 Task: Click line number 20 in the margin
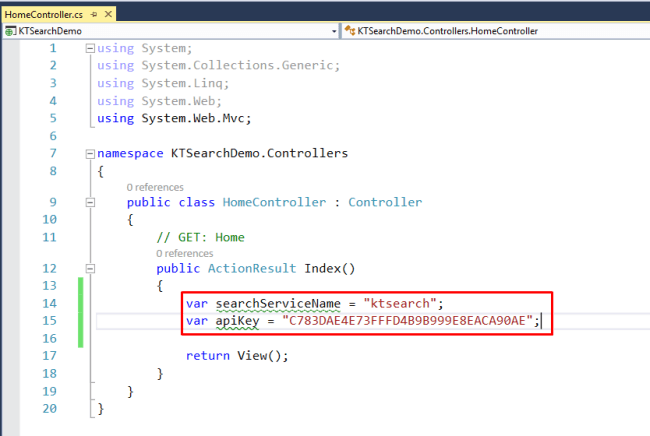(x=49, y=409)
